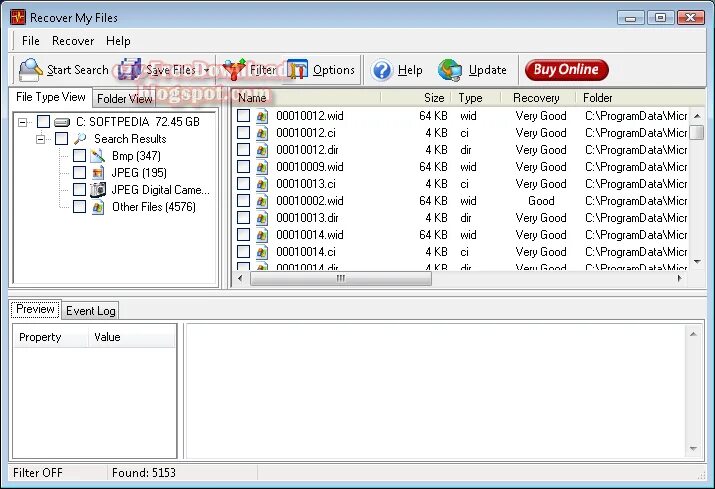
Task: Sort files by the Type column header
Action: point(475,98)
